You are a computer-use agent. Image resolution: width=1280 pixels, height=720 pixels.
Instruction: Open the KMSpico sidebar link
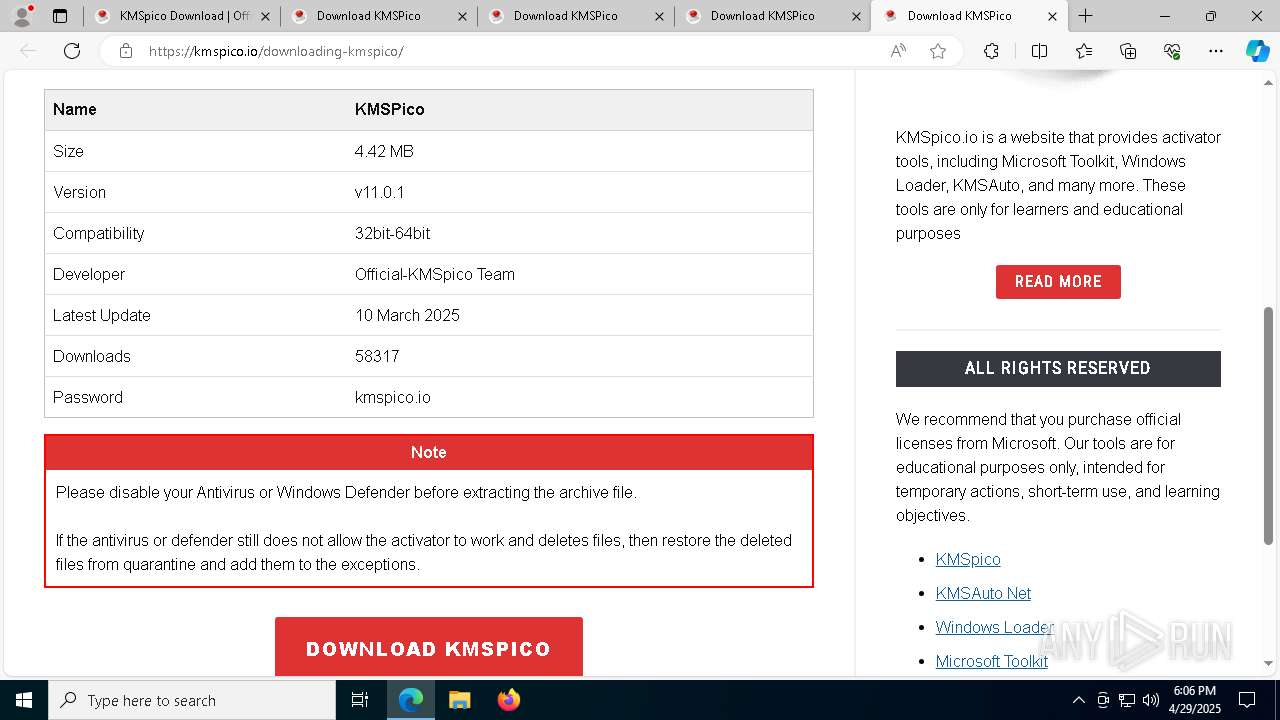coord(968,559)
